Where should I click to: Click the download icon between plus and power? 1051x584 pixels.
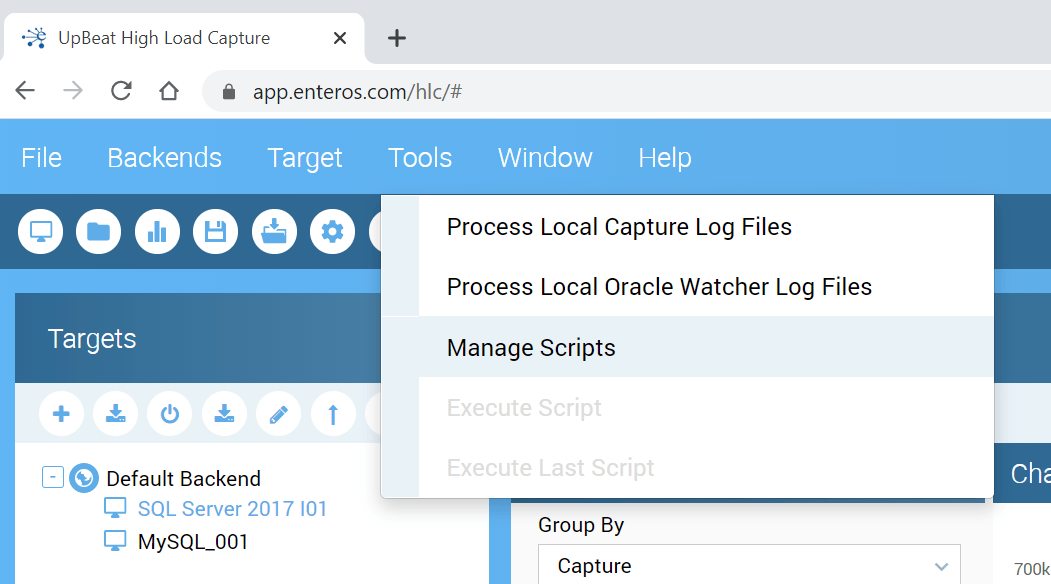tap(116, 414)
